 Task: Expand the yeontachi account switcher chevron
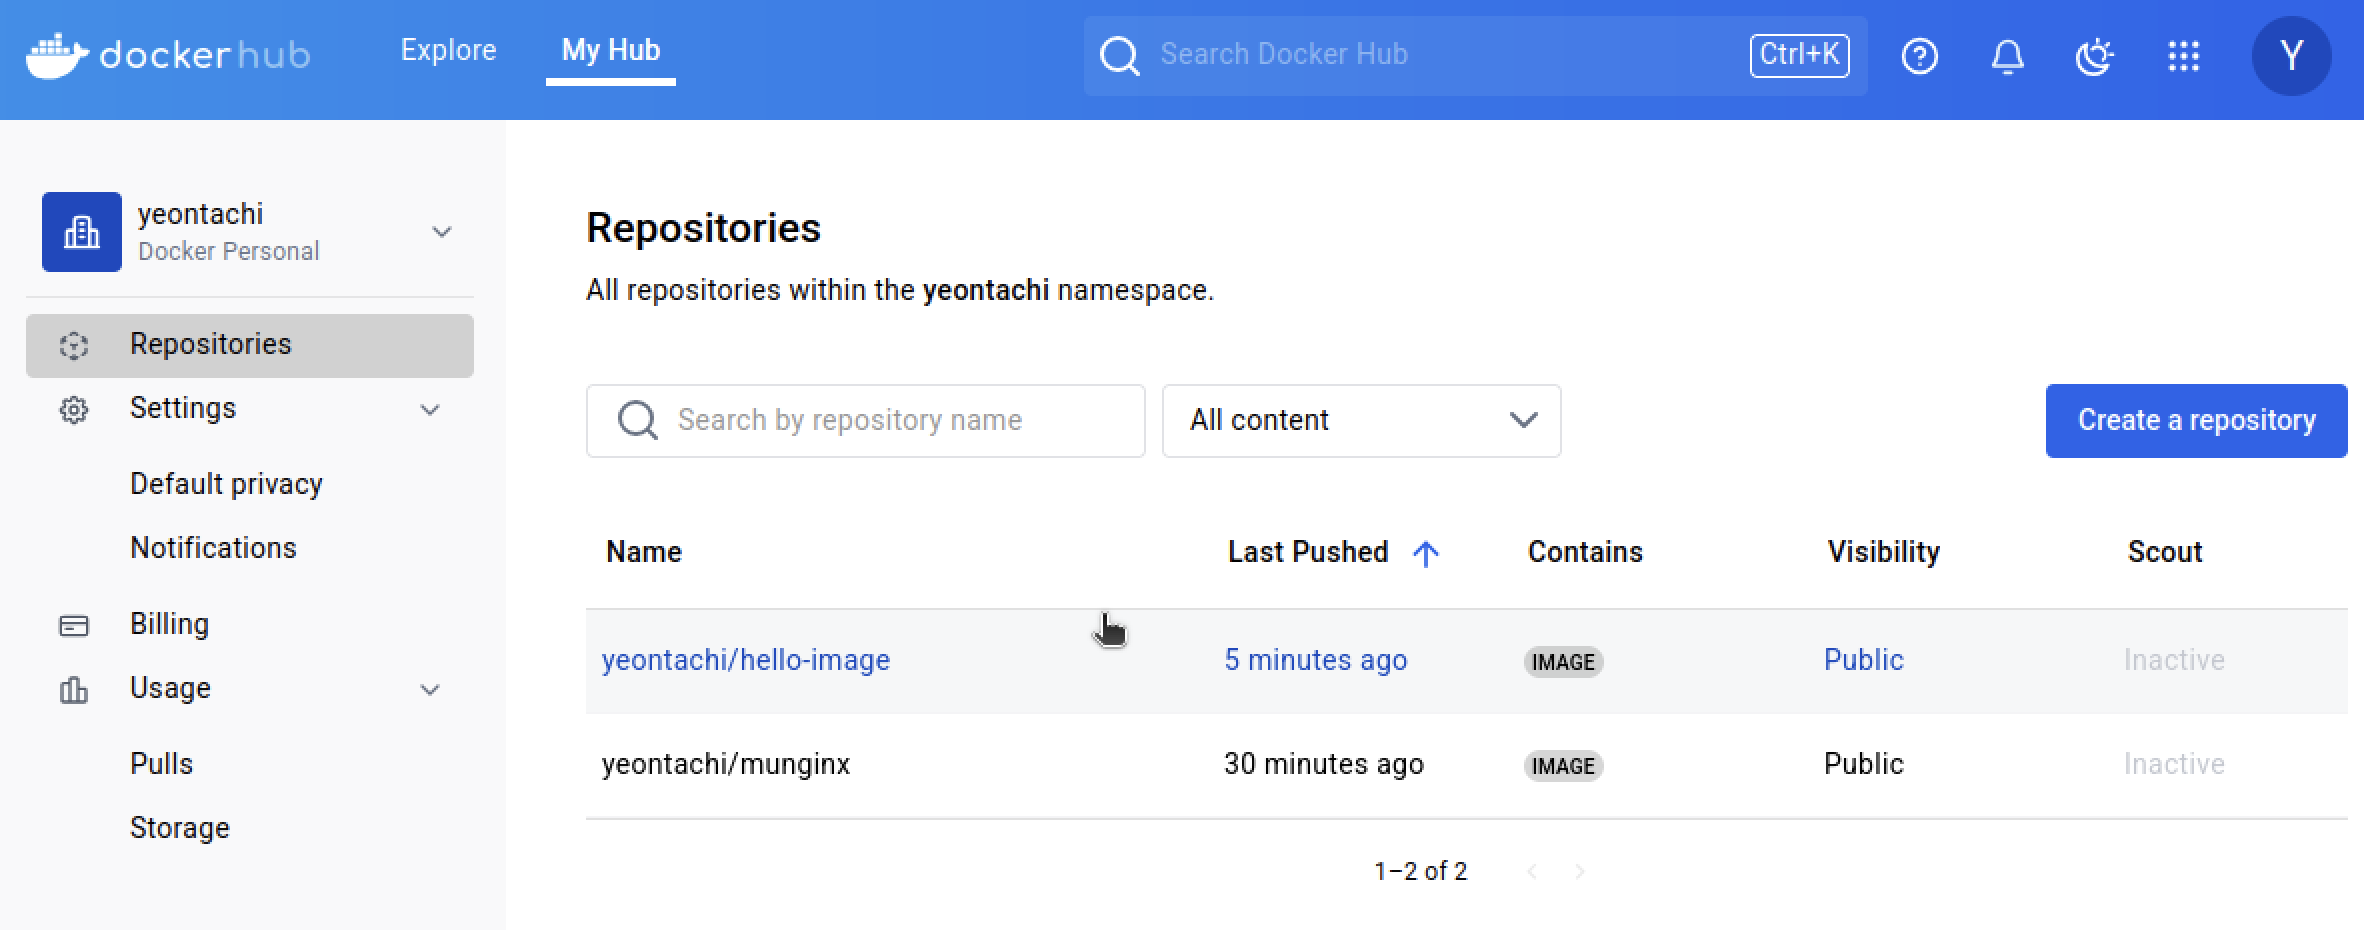point(441,232)
